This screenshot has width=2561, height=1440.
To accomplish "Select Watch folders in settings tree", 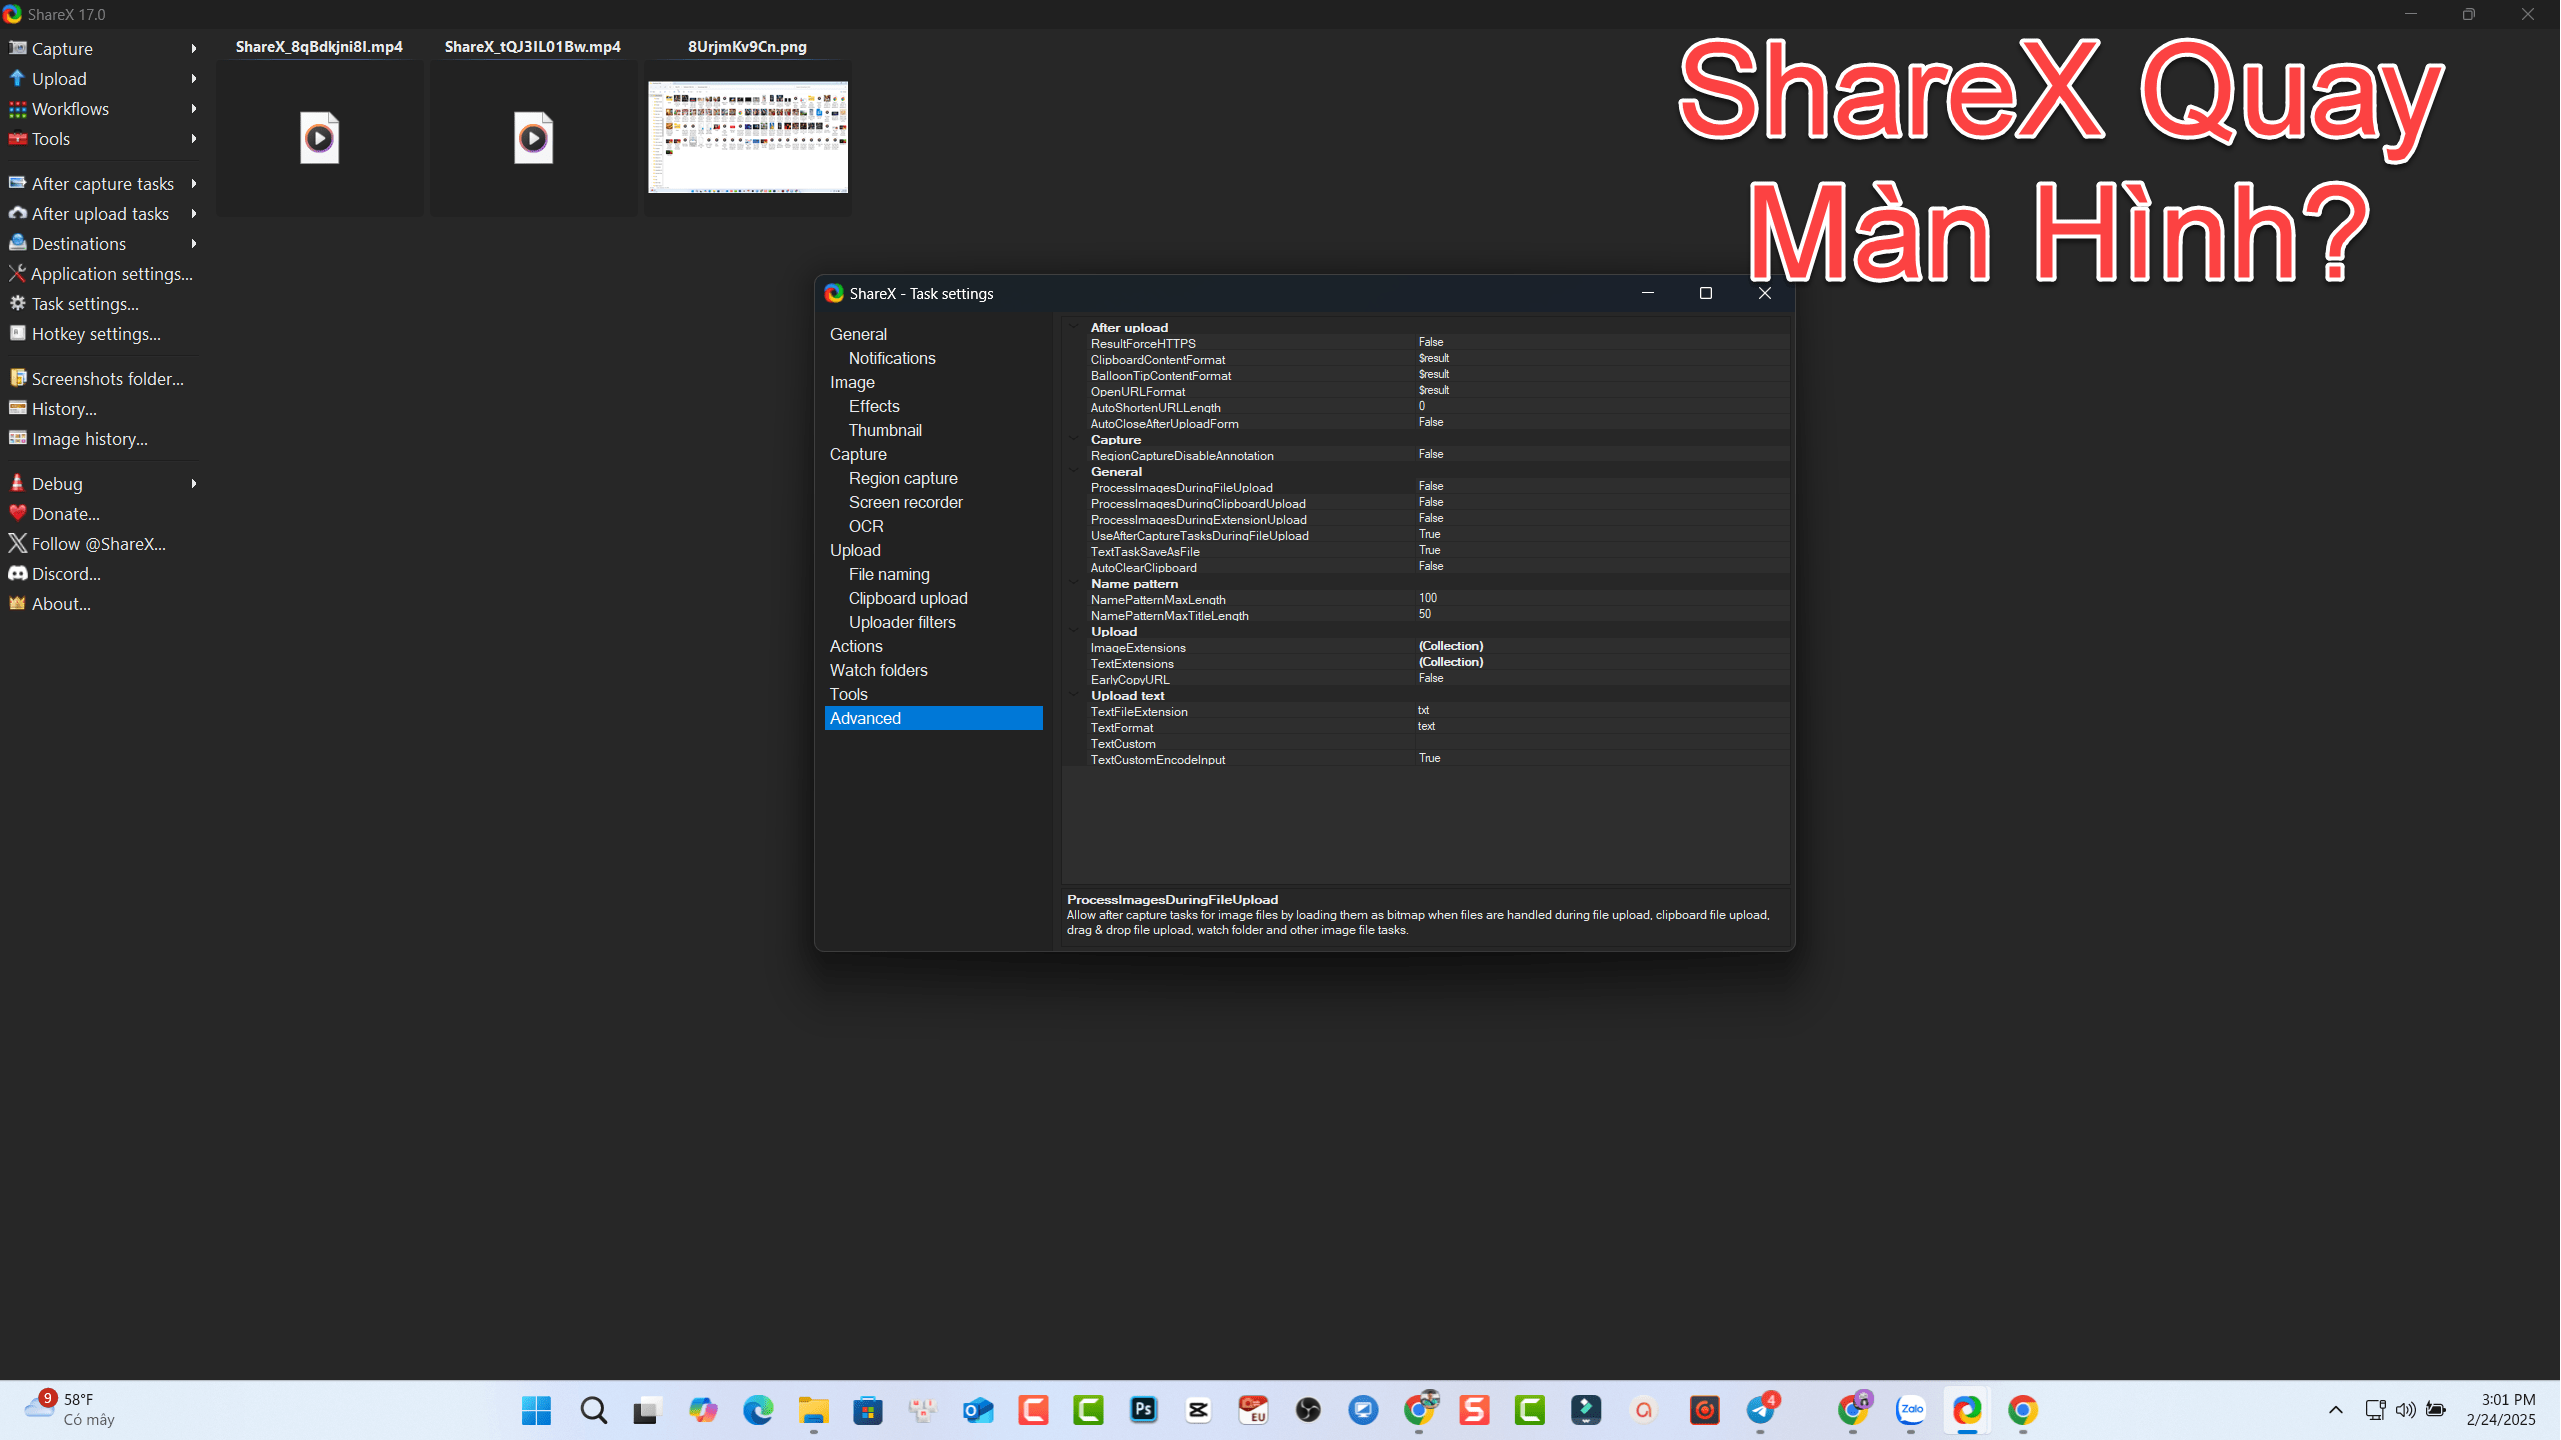I will (x=878, y=670).
